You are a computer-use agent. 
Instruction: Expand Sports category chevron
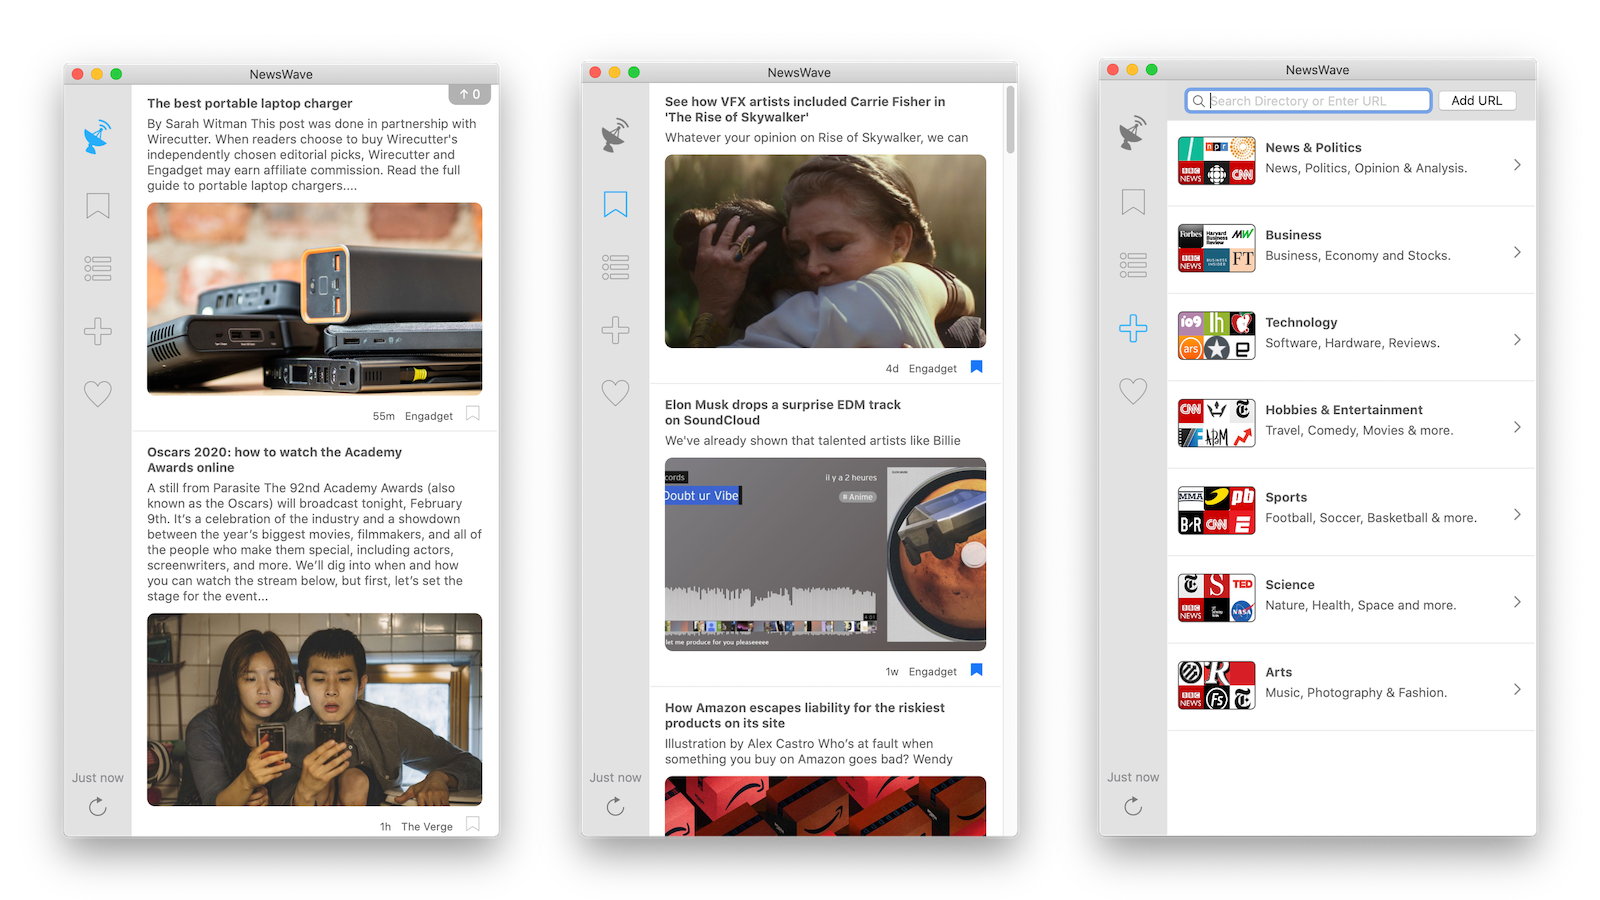pyautogui.click(x=1517, y=514)
